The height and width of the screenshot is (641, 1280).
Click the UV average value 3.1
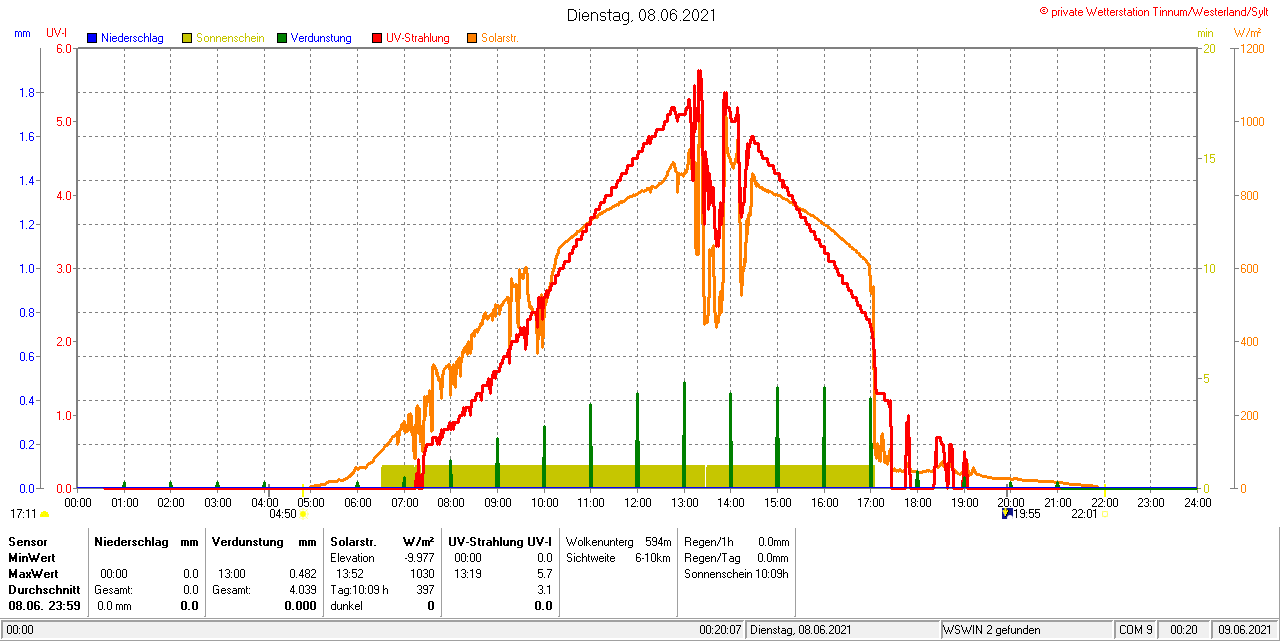pyautogui.click(x=544, y=590)
